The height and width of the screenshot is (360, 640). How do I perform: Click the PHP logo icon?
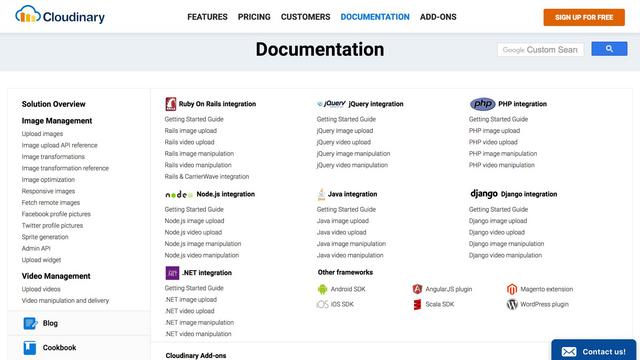click(x=482, y=104)
